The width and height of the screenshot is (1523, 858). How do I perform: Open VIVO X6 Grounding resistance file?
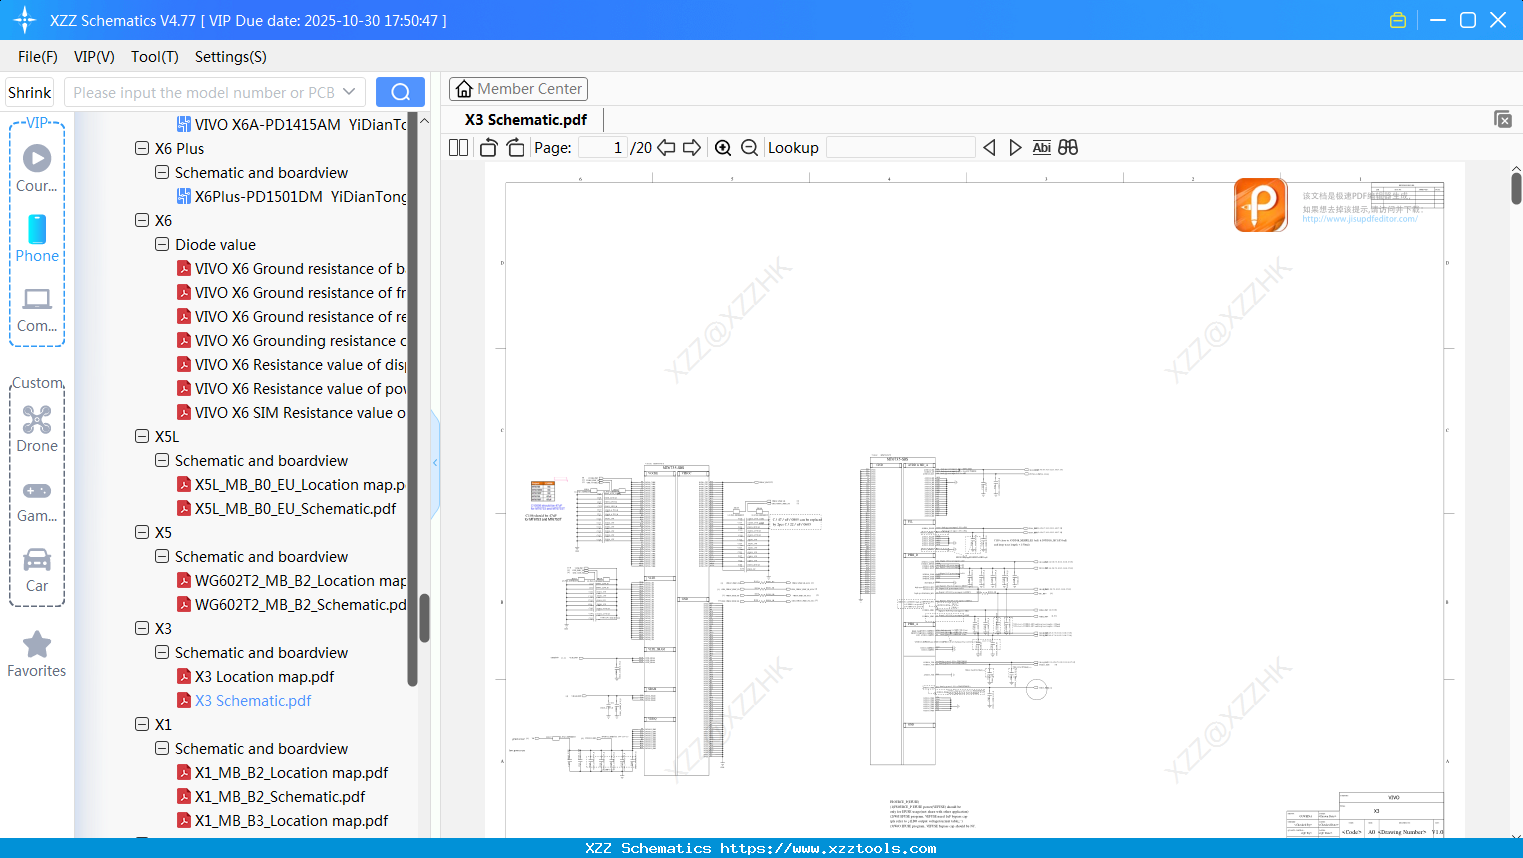pos(300,340)
